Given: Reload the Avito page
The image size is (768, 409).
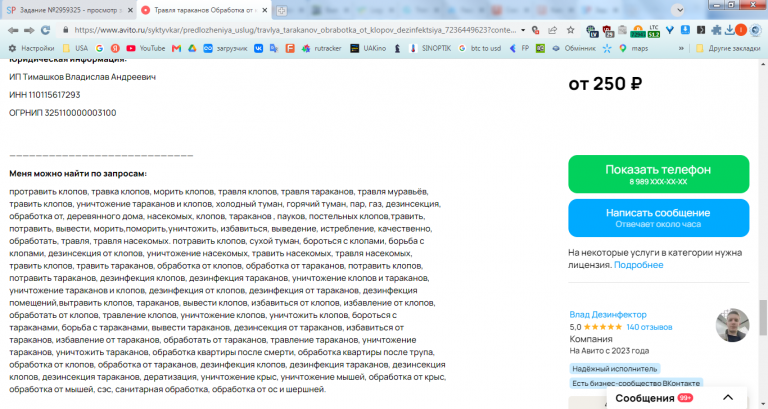Looking at the screenshot, I should [x=46, y=30].
